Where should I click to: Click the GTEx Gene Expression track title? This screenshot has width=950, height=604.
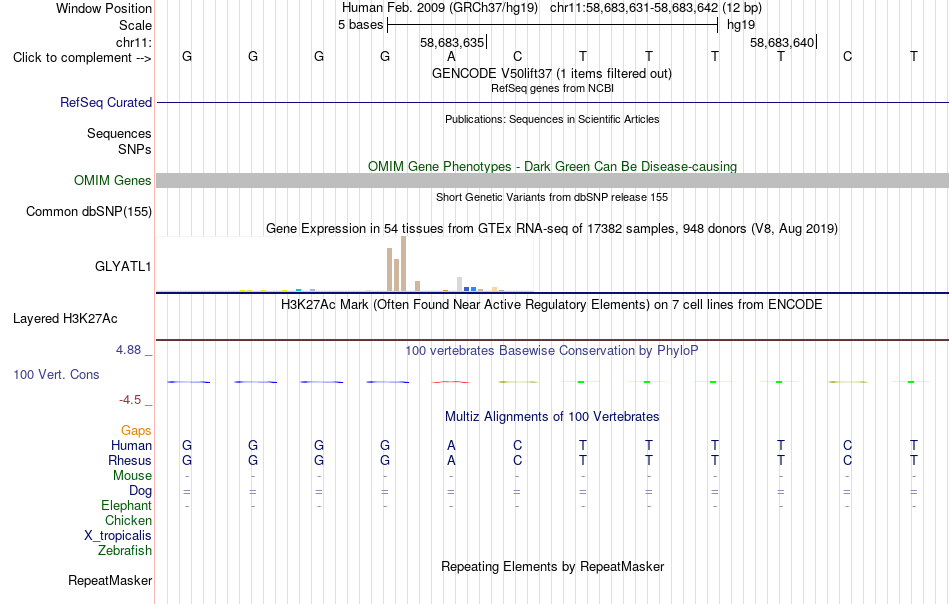552,228
